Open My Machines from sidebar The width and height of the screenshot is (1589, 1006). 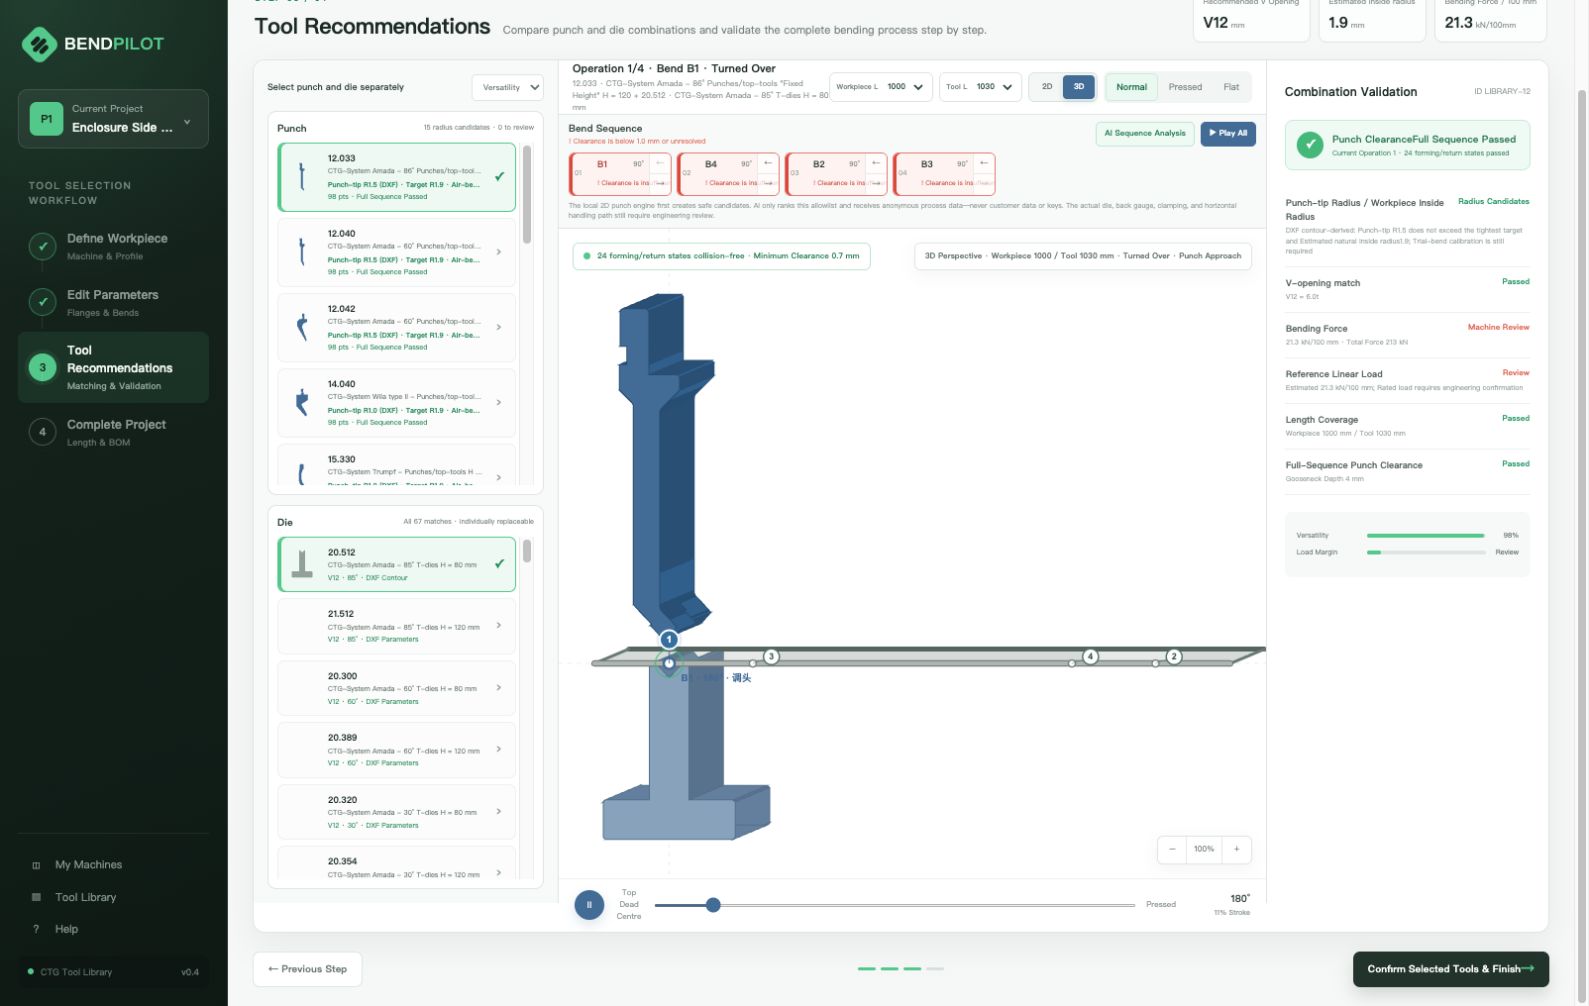coord(88,865)
